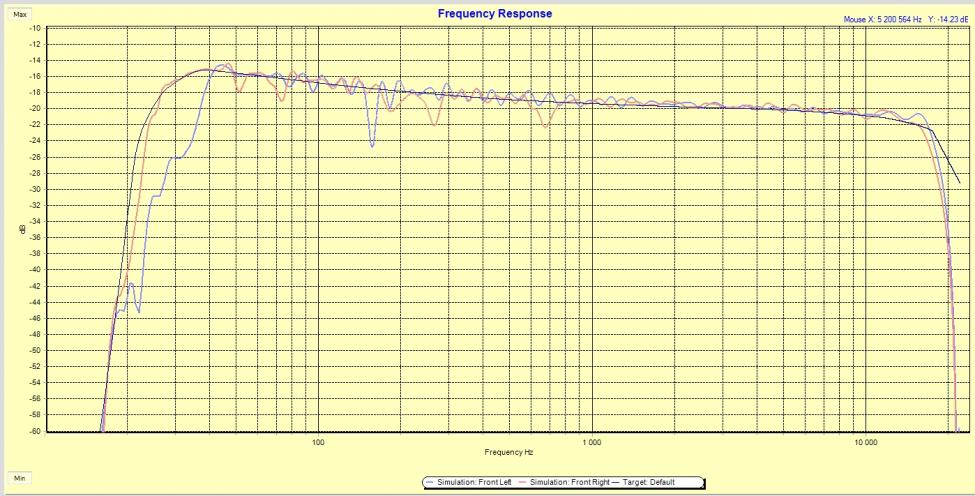Click the -30 dB axis value
Viewport: 975px width, 496px height.
35,190
